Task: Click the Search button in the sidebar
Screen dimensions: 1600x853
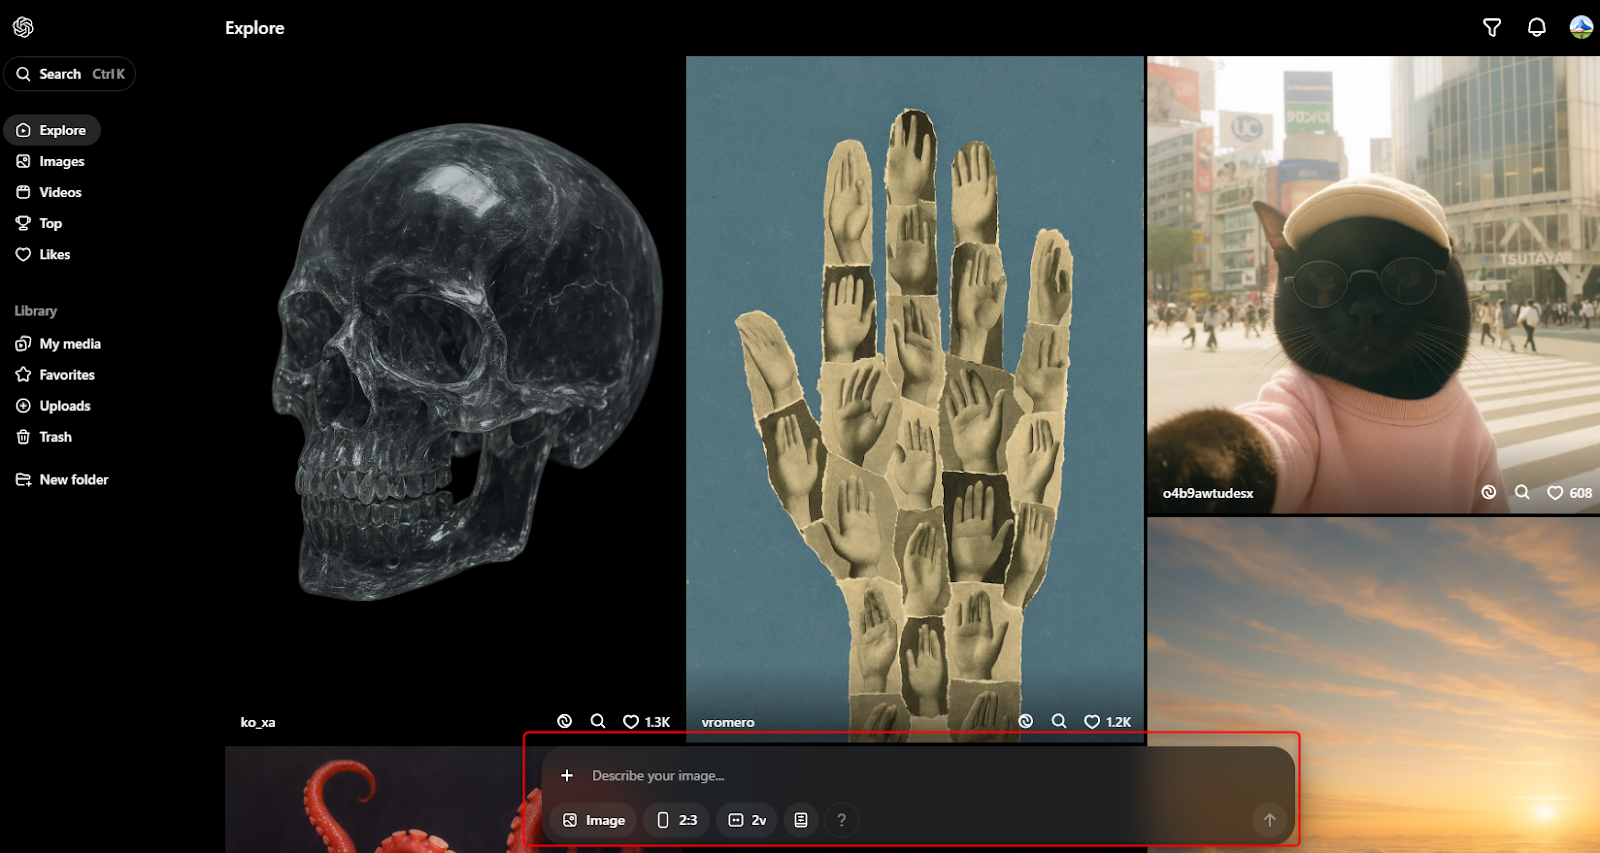Action: 70,74
